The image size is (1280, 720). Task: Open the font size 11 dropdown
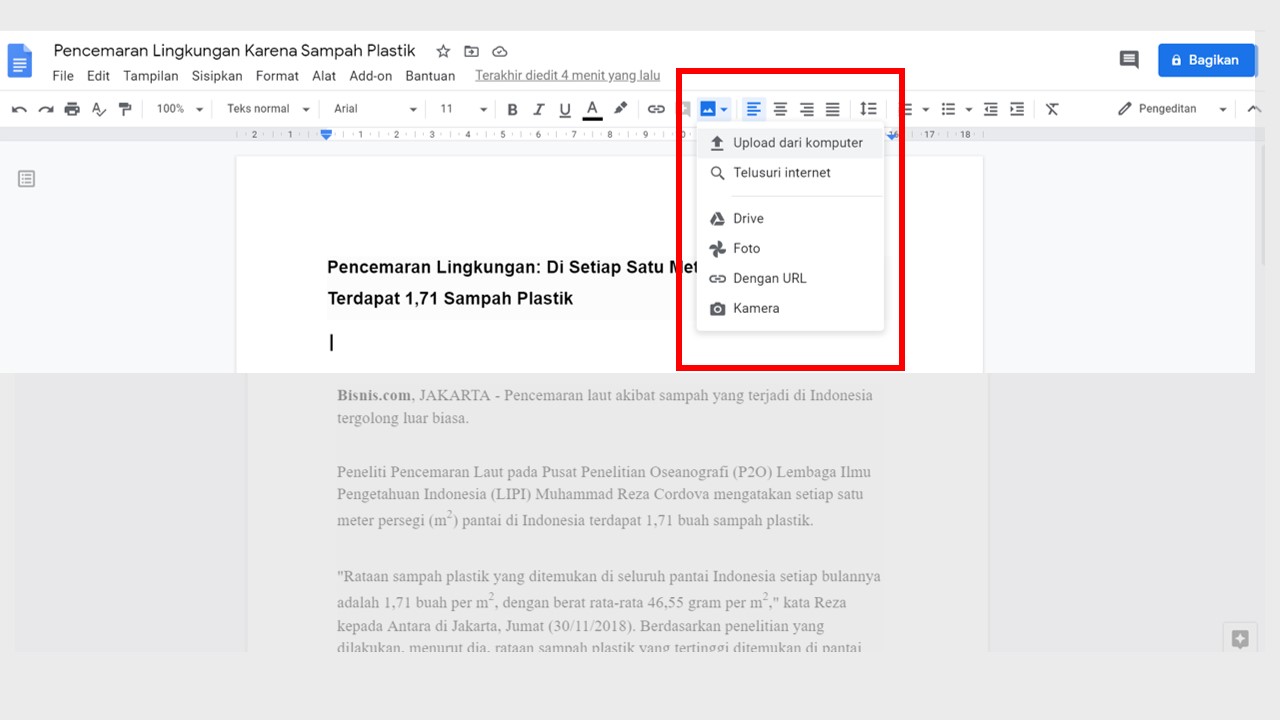463,109
